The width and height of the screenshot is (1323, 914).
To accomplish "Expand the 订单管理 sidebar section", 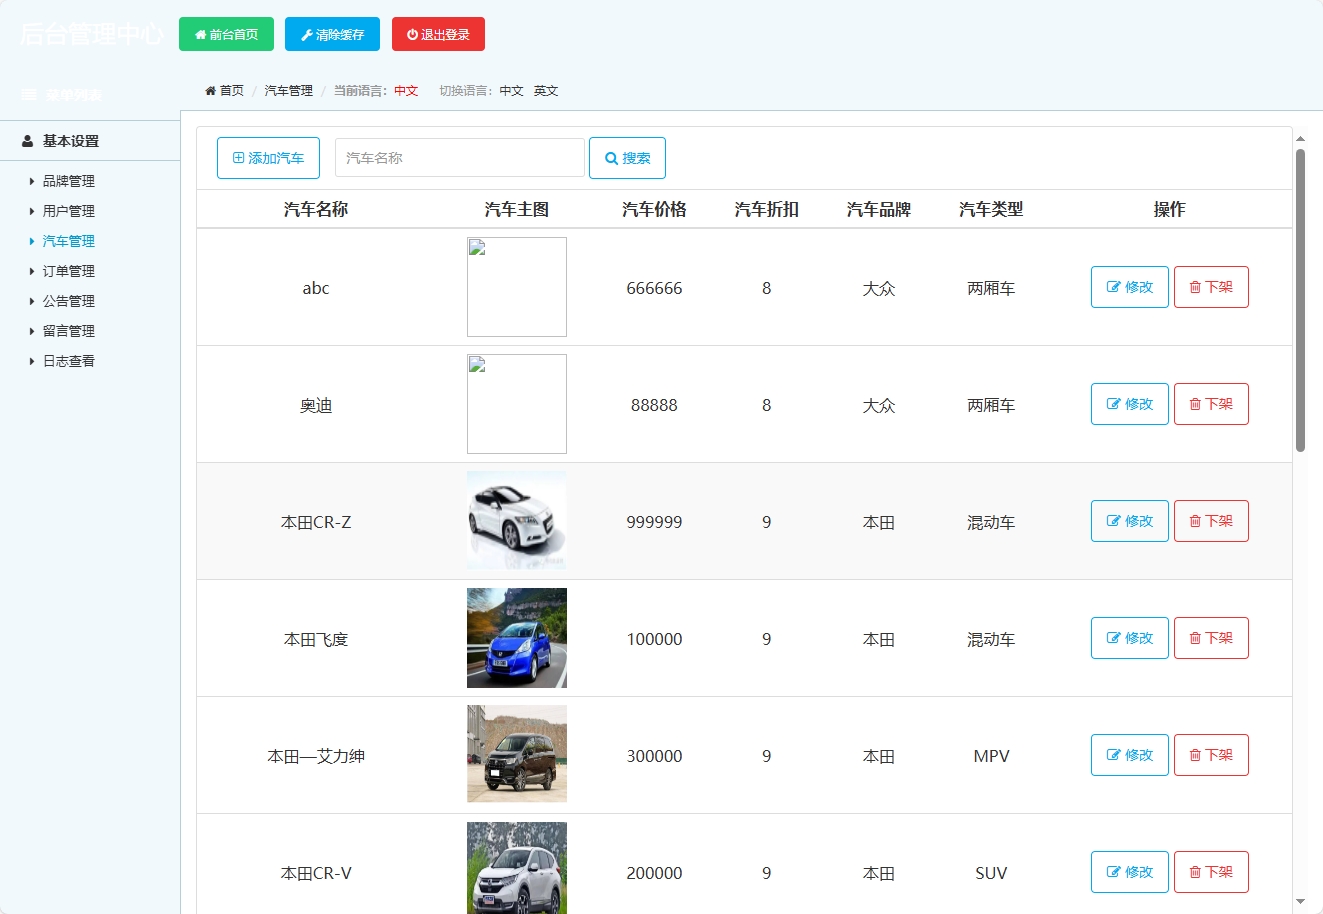I will [x=68, y=270].
